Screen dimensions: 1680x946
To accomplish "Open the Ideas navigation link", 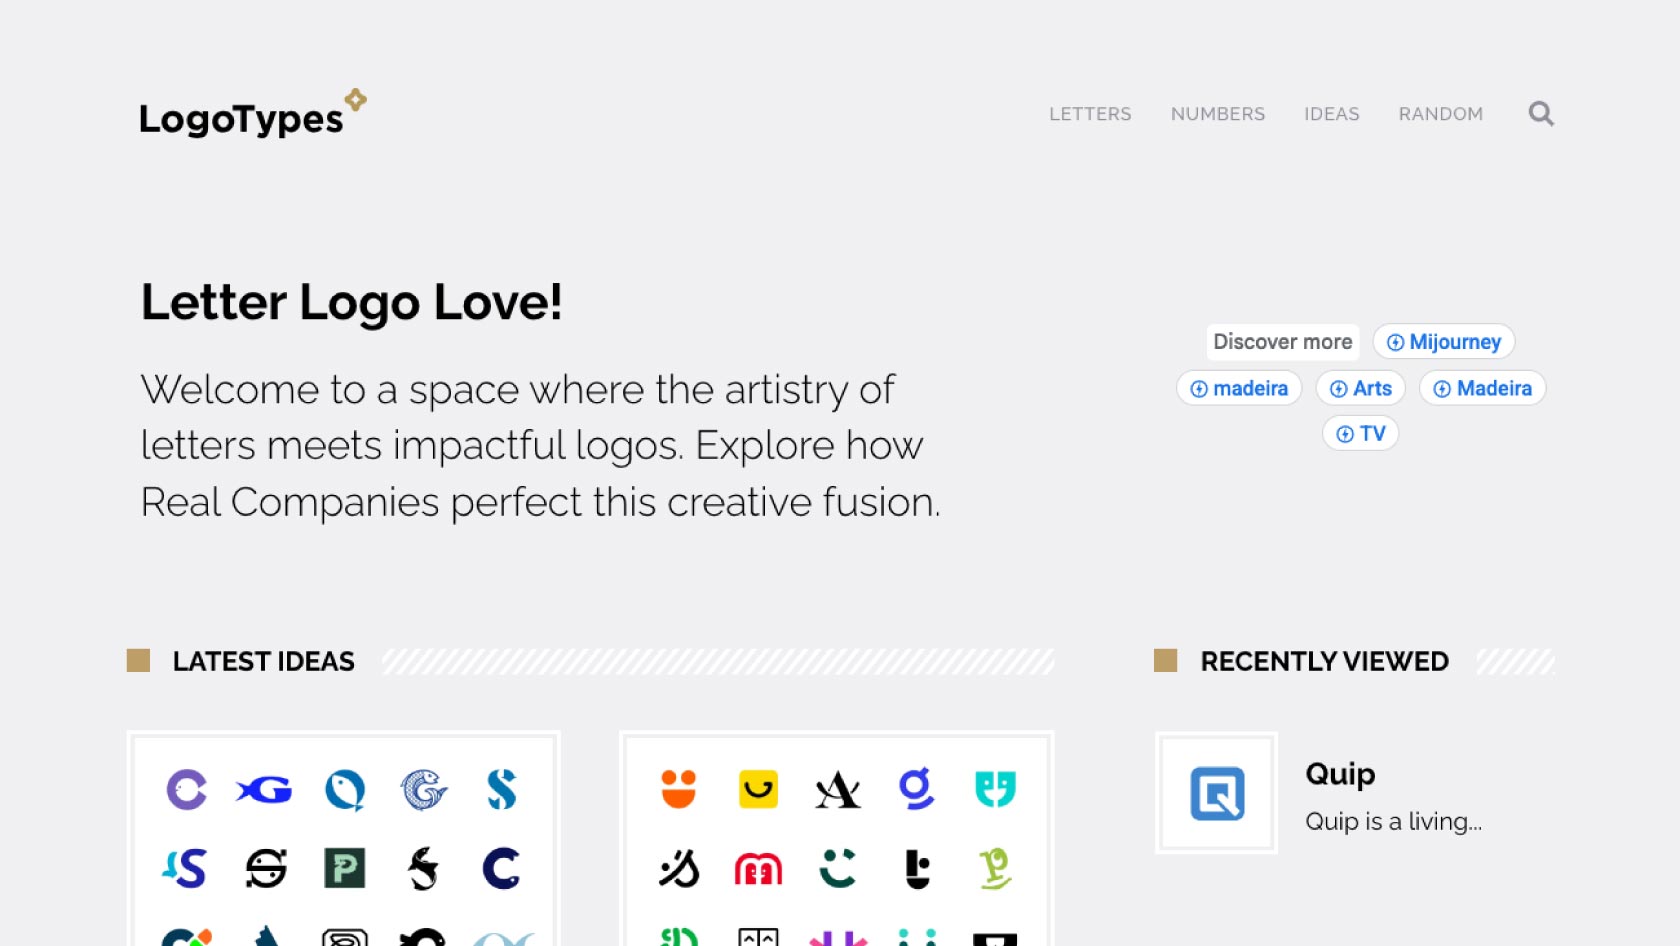I will coord(1331,114).
